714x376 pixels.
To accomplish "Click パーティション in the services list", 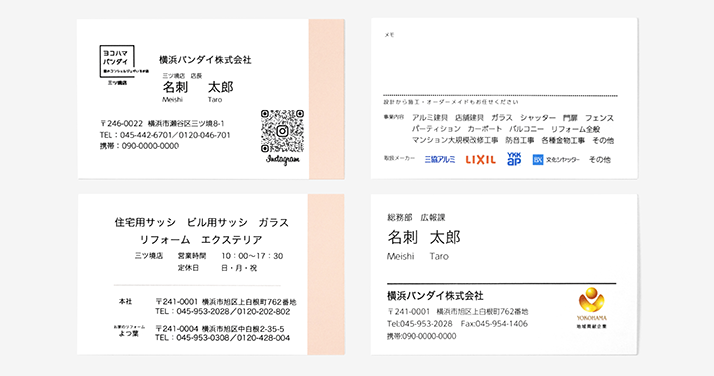I will 436,129.
